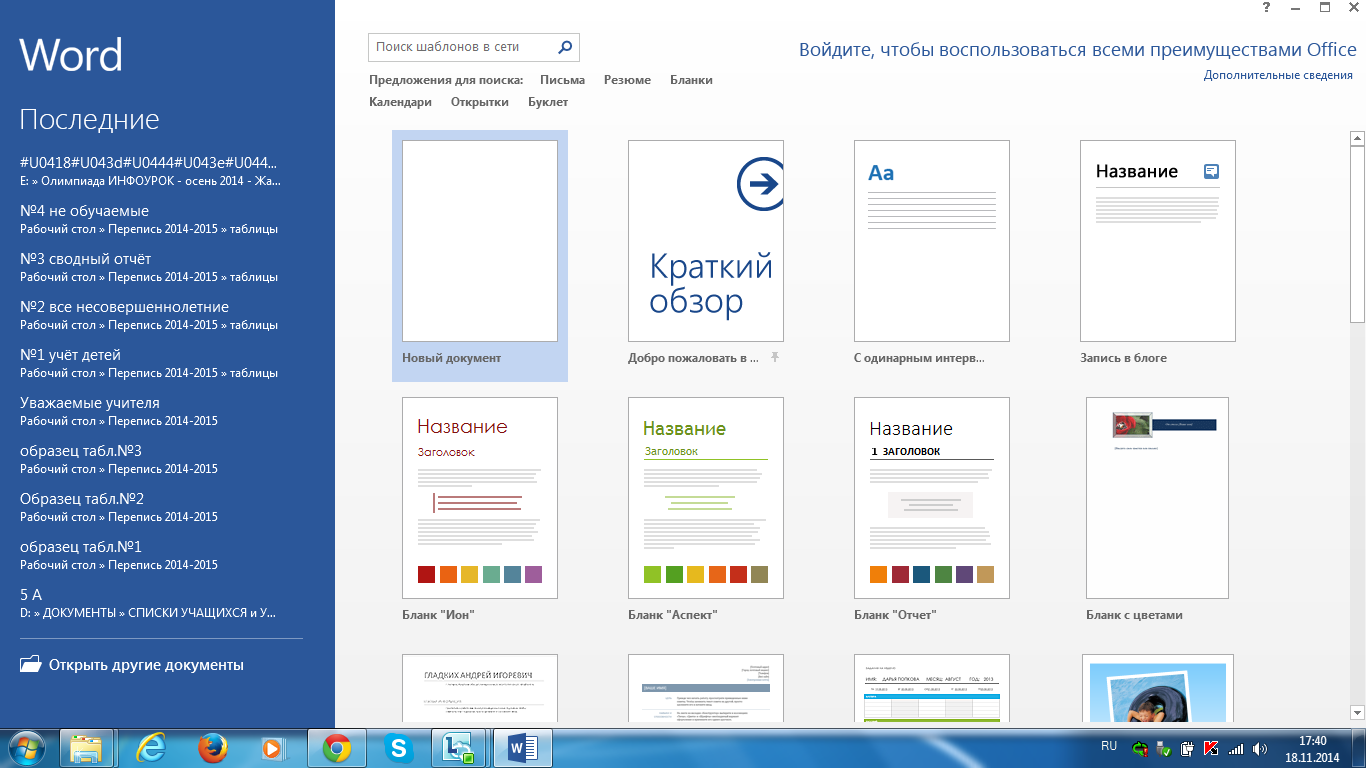Click the sign-in link Войдите, чтобы воспользоваться
Image resolution: width=1366 pixels, height=768 pixels.
[x=1078, y=50]
